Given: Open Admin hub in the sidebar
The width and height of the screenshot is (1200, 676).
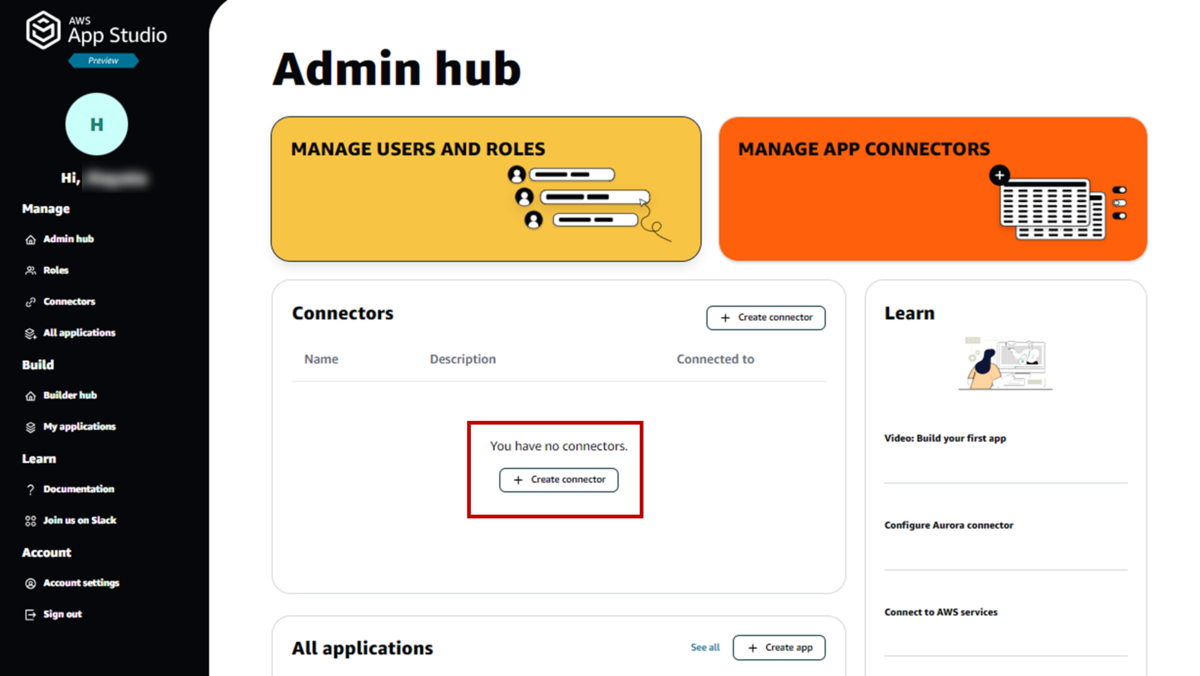Looking at the screenshot, I should click(68, 239).
